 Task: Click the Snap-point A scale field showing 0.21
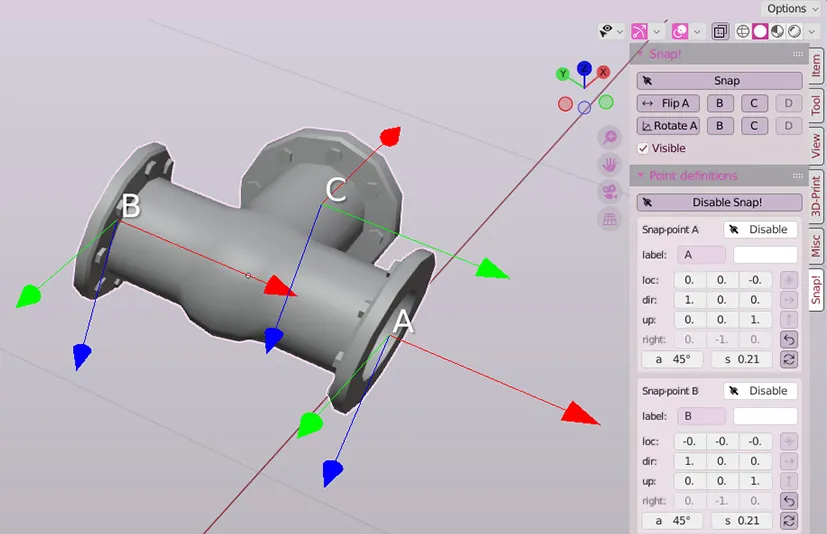click(x=742, y=359)
